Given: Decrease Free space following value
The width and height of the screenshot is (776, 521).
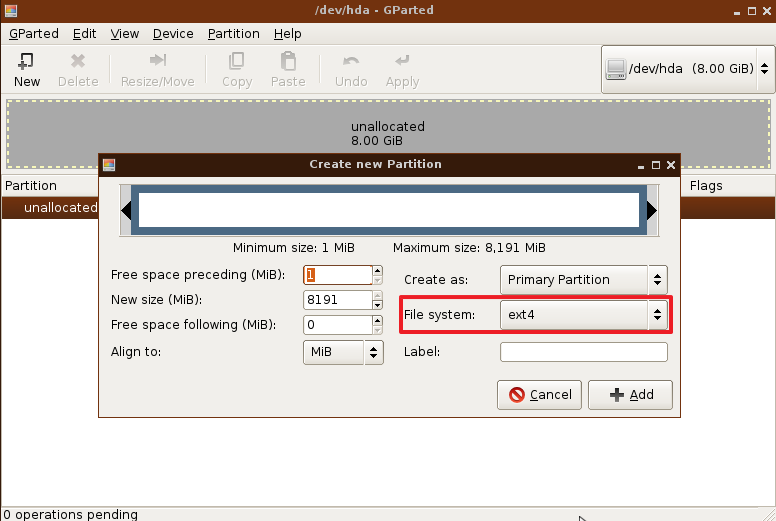Looking at the screenshot, I should click(x=378, y=330).
